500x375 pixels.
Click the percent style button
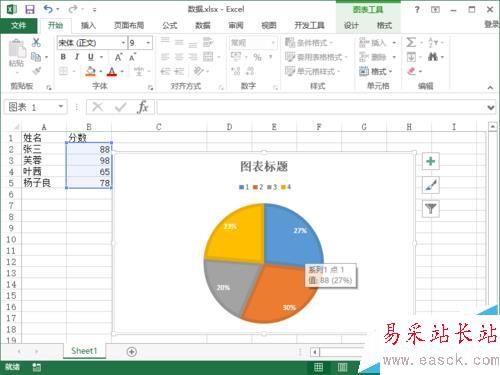coord(257,57)
